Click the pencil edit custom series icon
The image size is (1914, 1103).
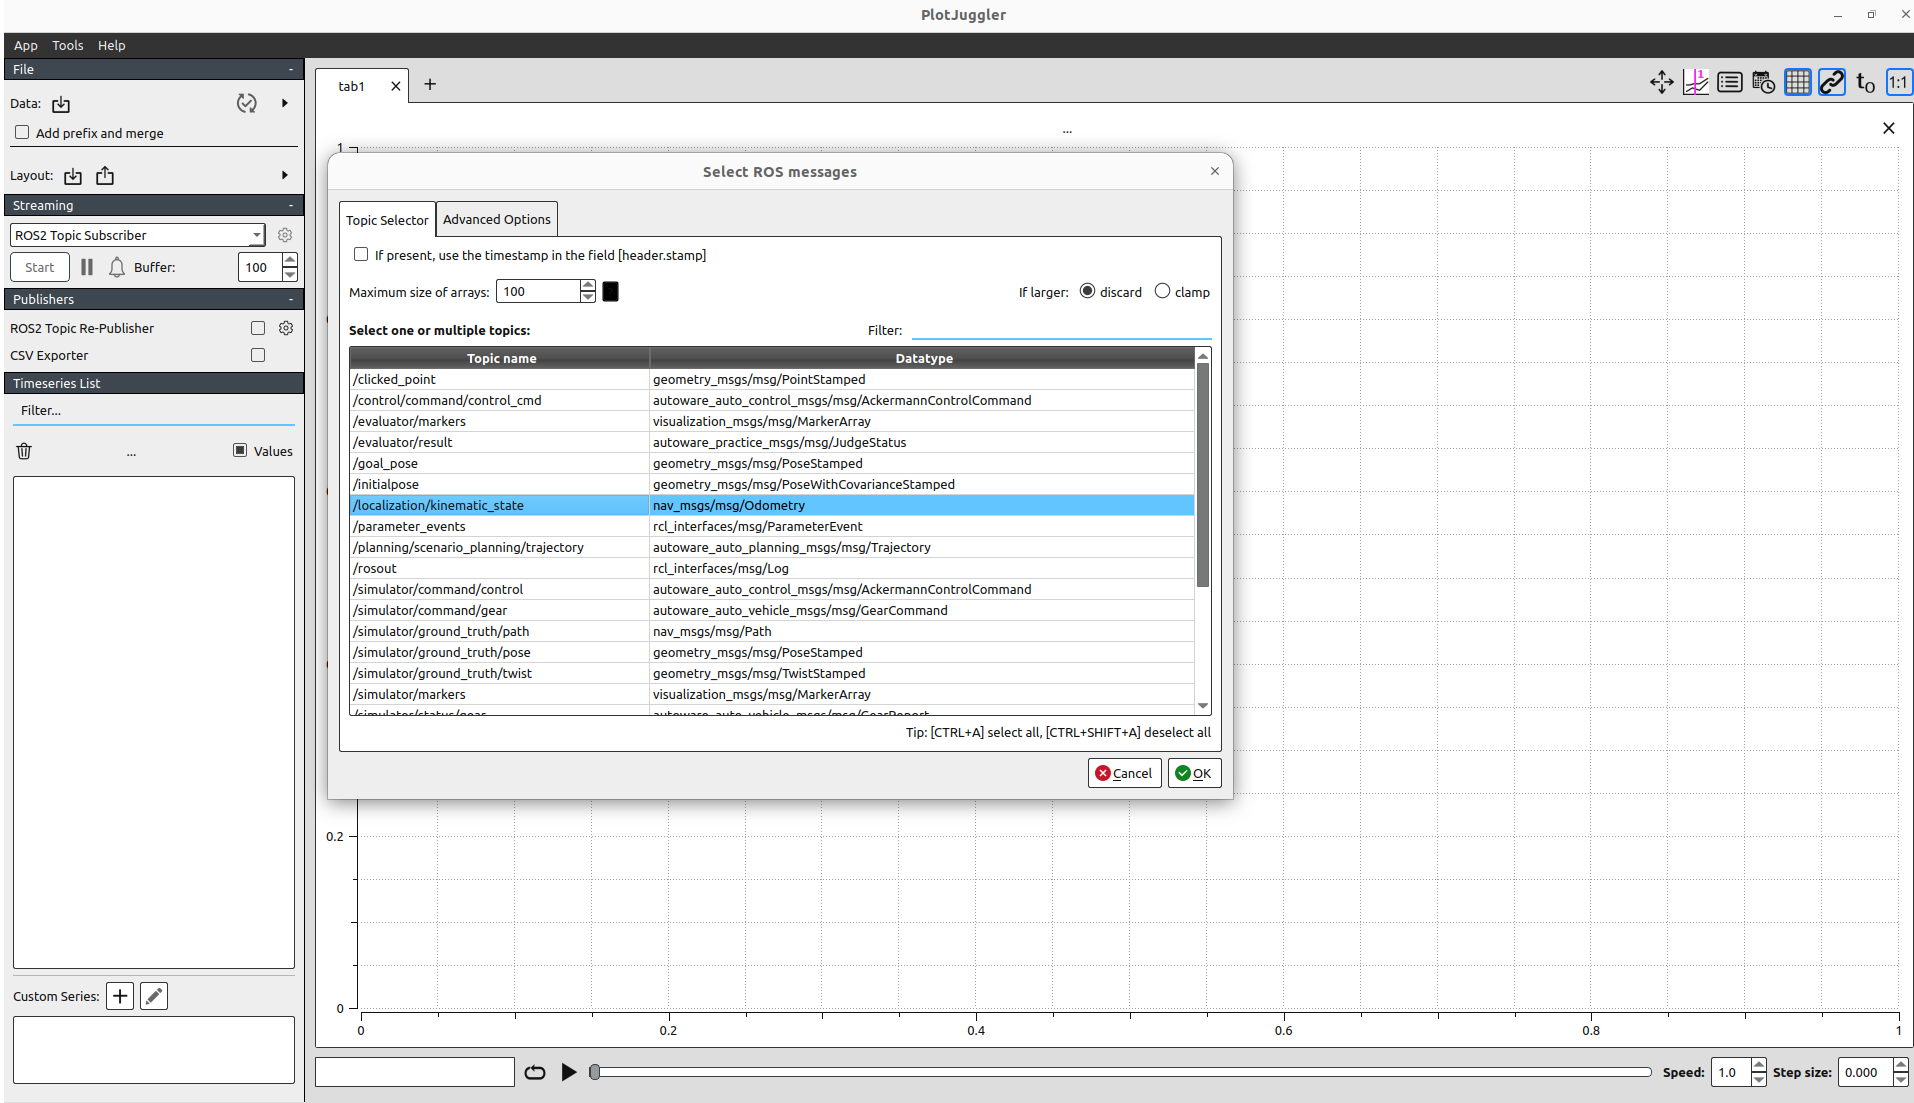point(154,996)
